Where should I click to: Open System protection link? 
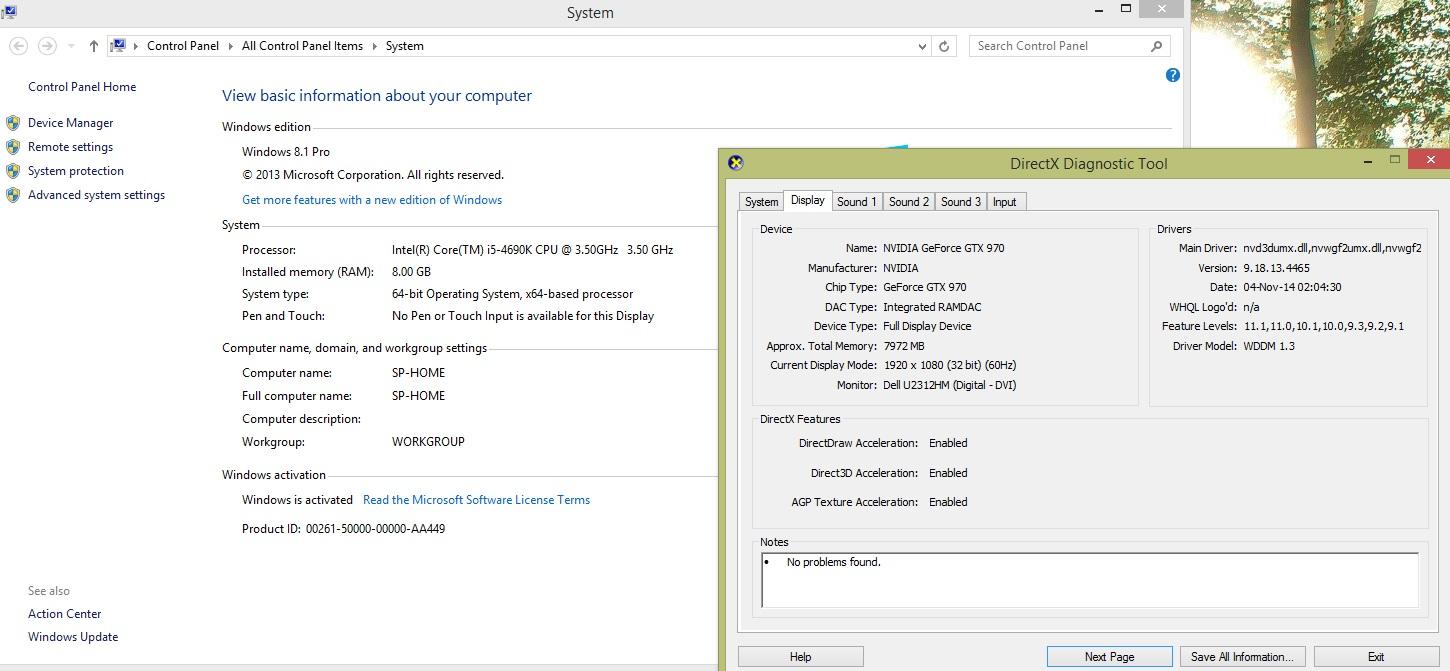click(76, 171)
